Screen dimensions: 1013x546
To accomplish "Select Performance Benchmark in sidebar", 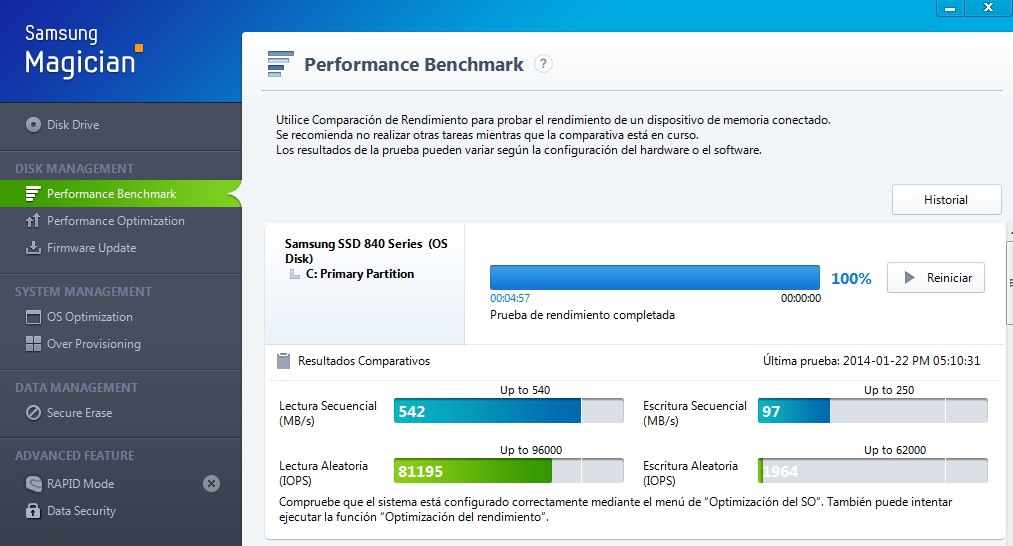I will click(x=120, y=194).
